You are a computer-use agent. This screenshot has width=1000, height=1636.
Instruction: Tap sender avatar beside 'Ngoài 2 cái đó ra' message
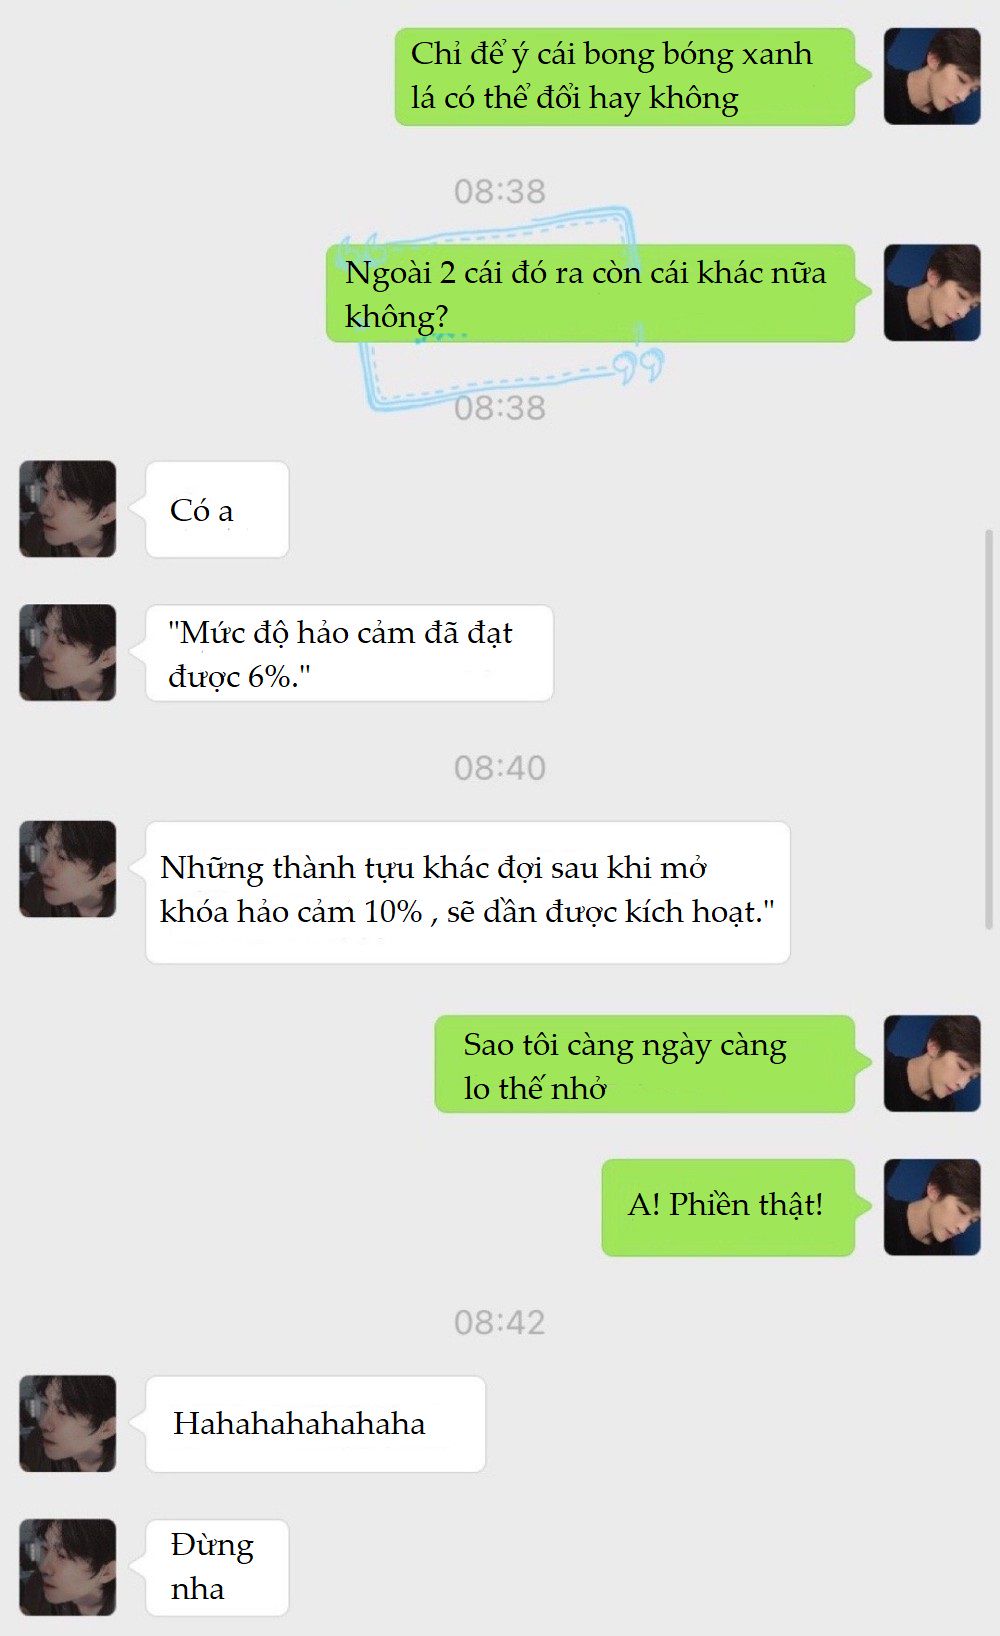932,293
